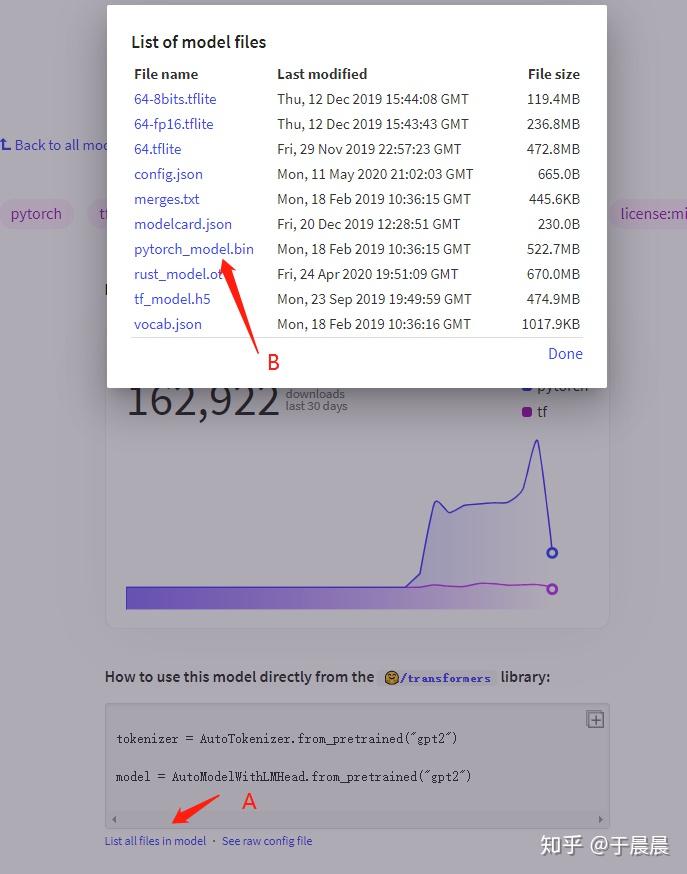The width and height of the screenshot is (687, 874).
Task: Click the left scroll arrow under the code snippet
Action: (x=113, y=819)
